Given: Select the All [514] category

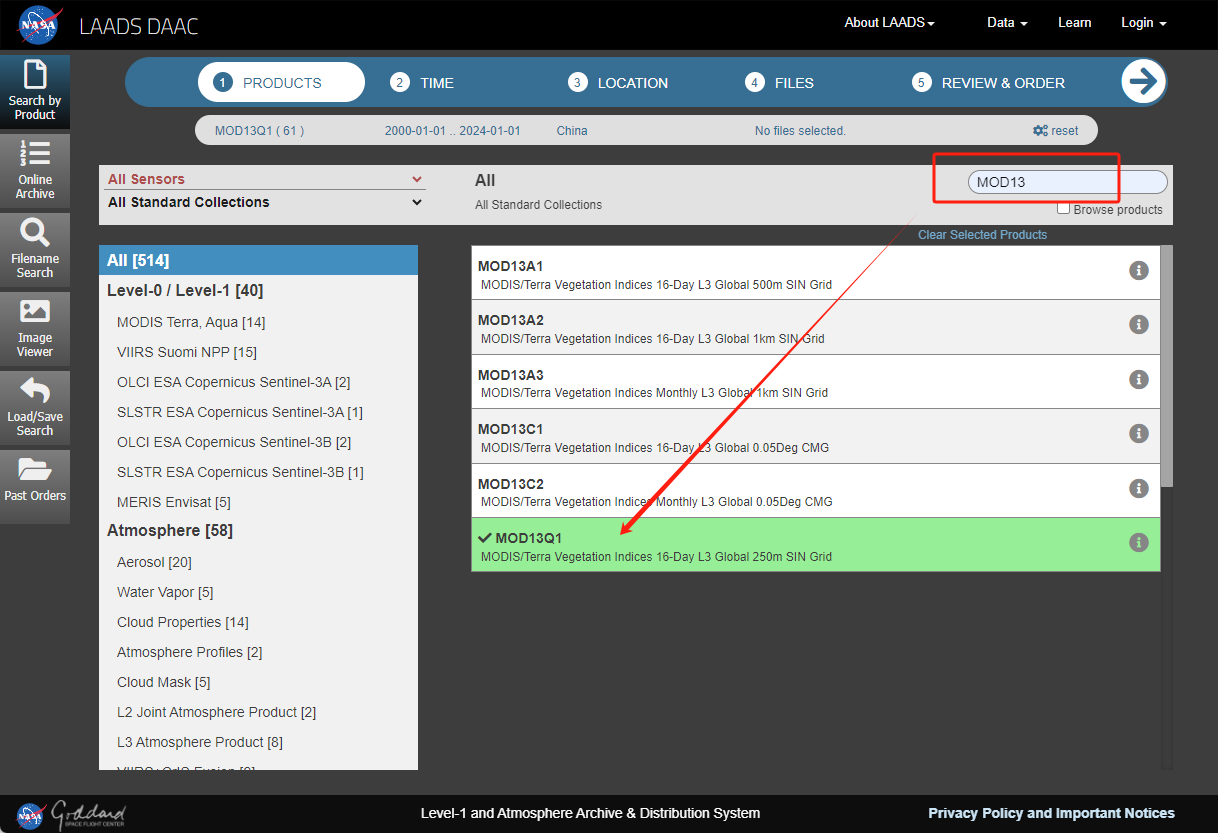Looking at the screenshot, I should [x=258, y=260].
